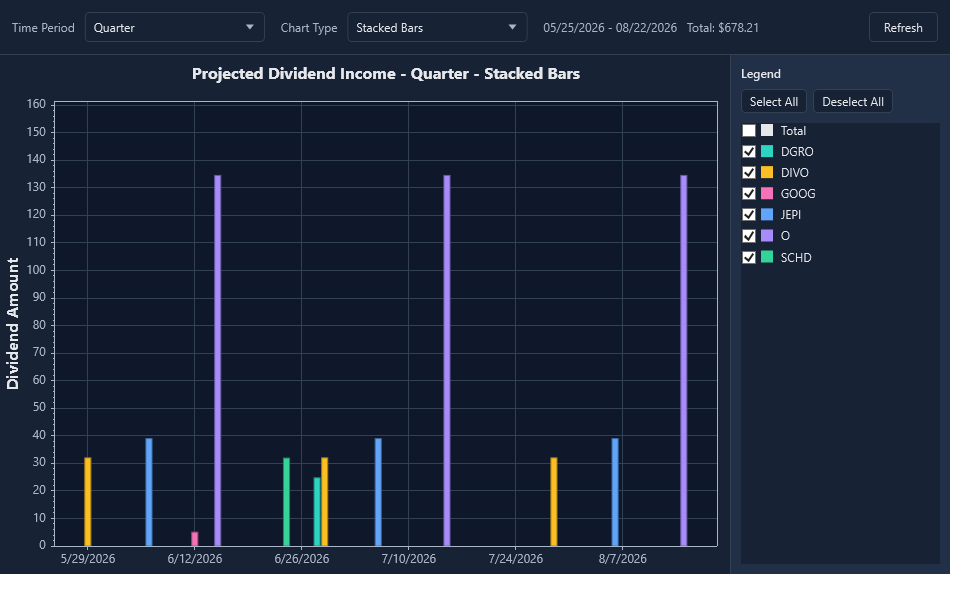Click the 7/24/2026 axis label
Viewport: 966px width, 613px height.
pos(516,559)
